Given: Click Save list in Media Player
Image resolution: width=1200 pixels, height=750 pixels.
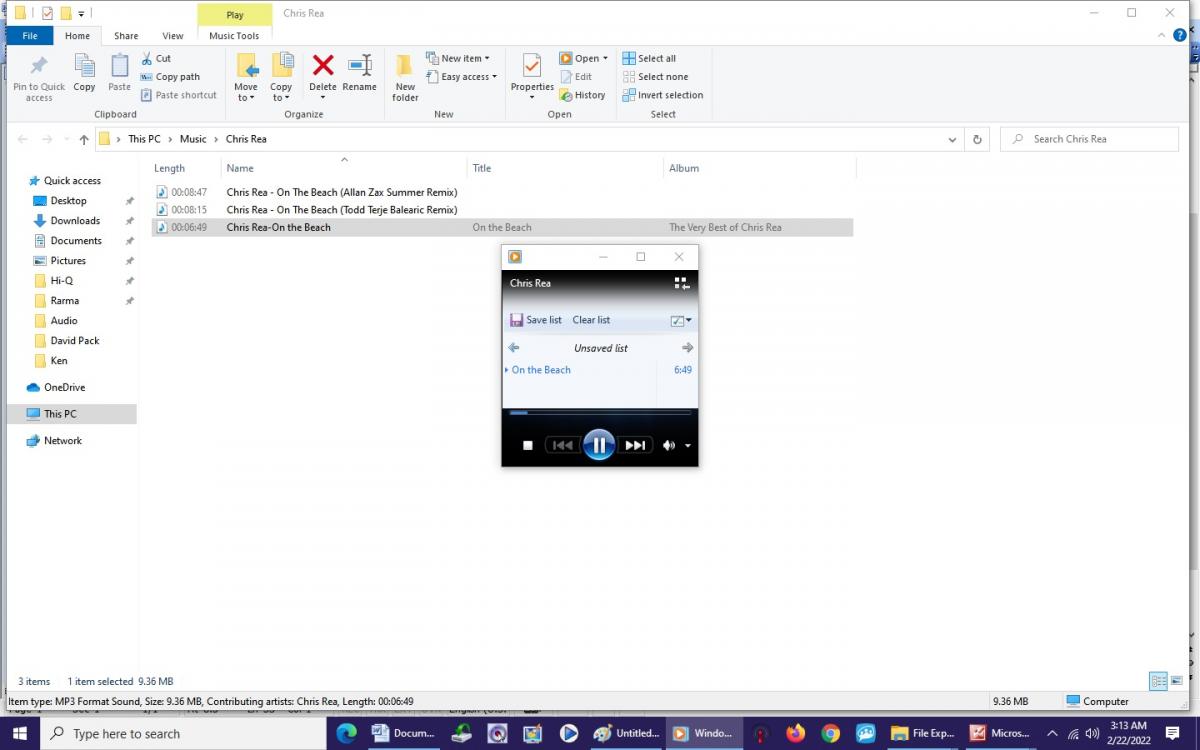Looking at the screenshot, I should [x=536, y=320].
